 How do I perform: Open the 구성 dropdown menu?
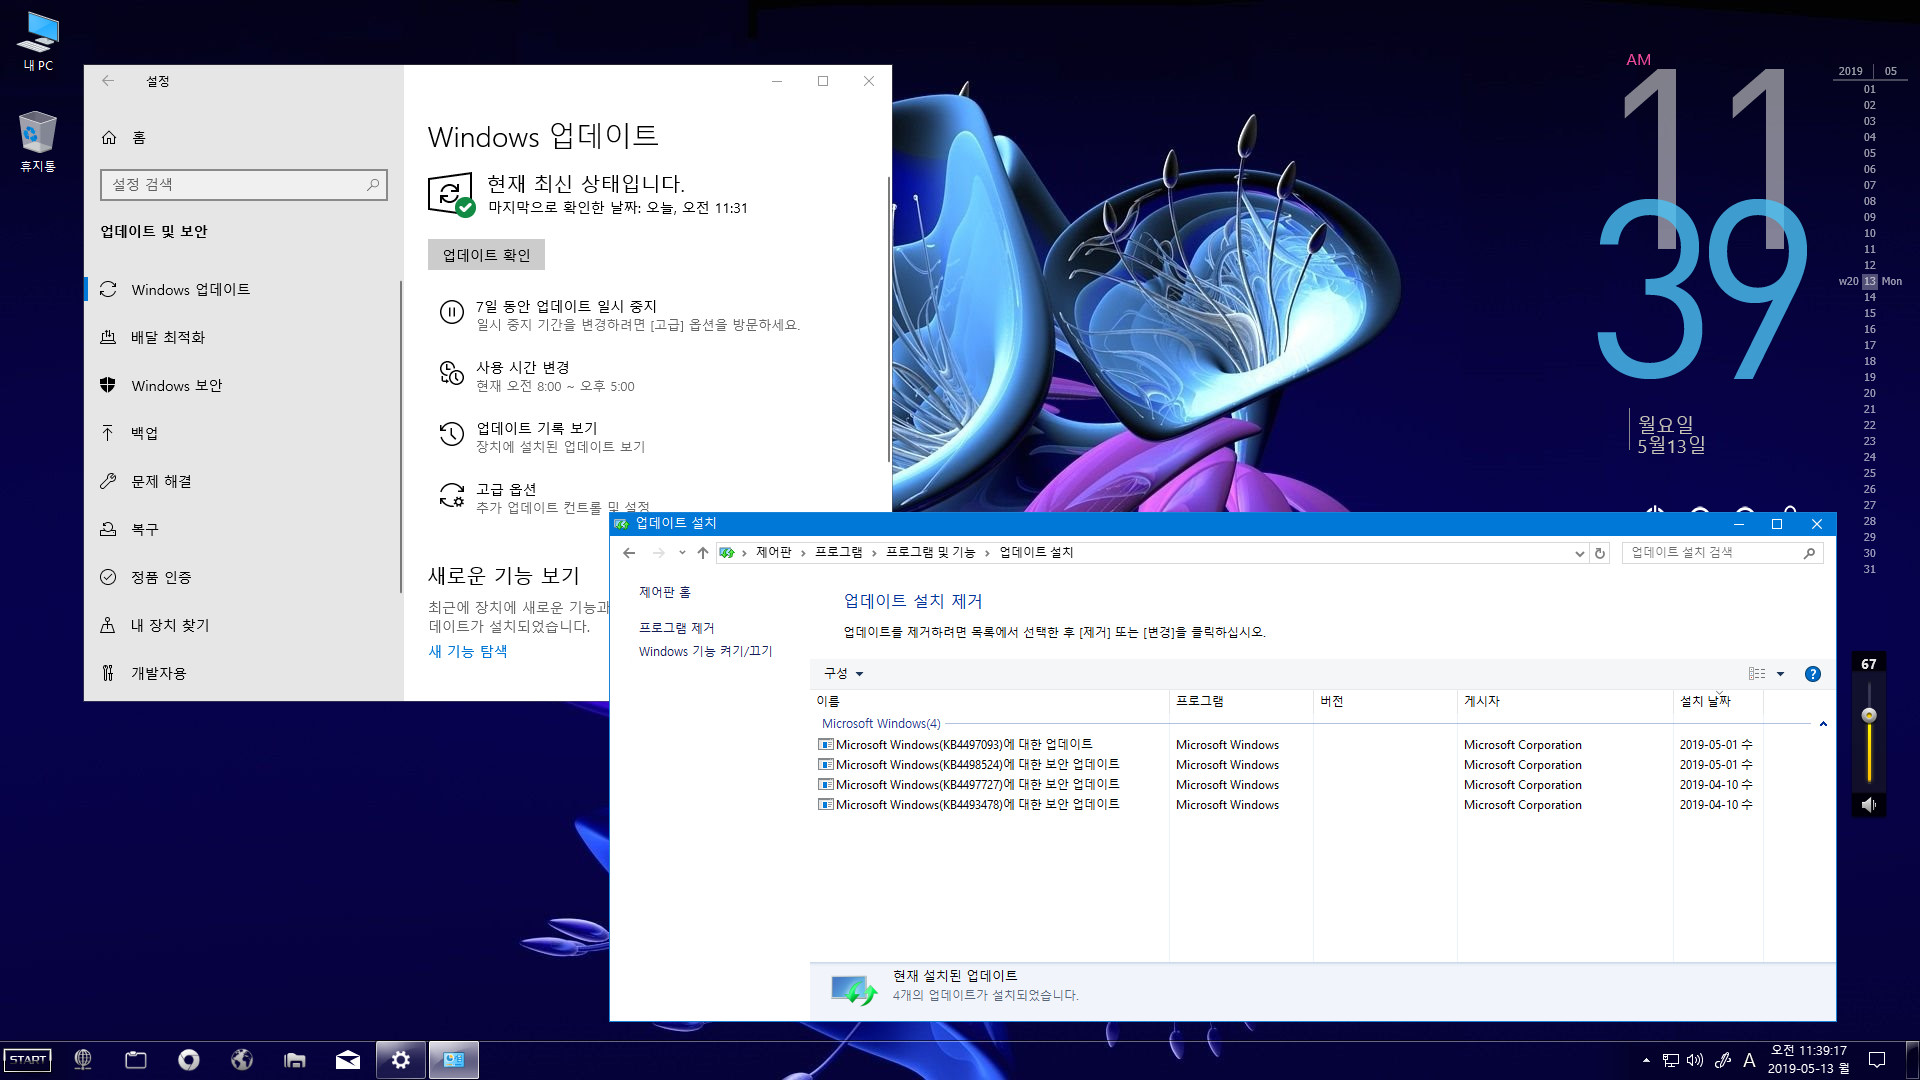point(843,674)
